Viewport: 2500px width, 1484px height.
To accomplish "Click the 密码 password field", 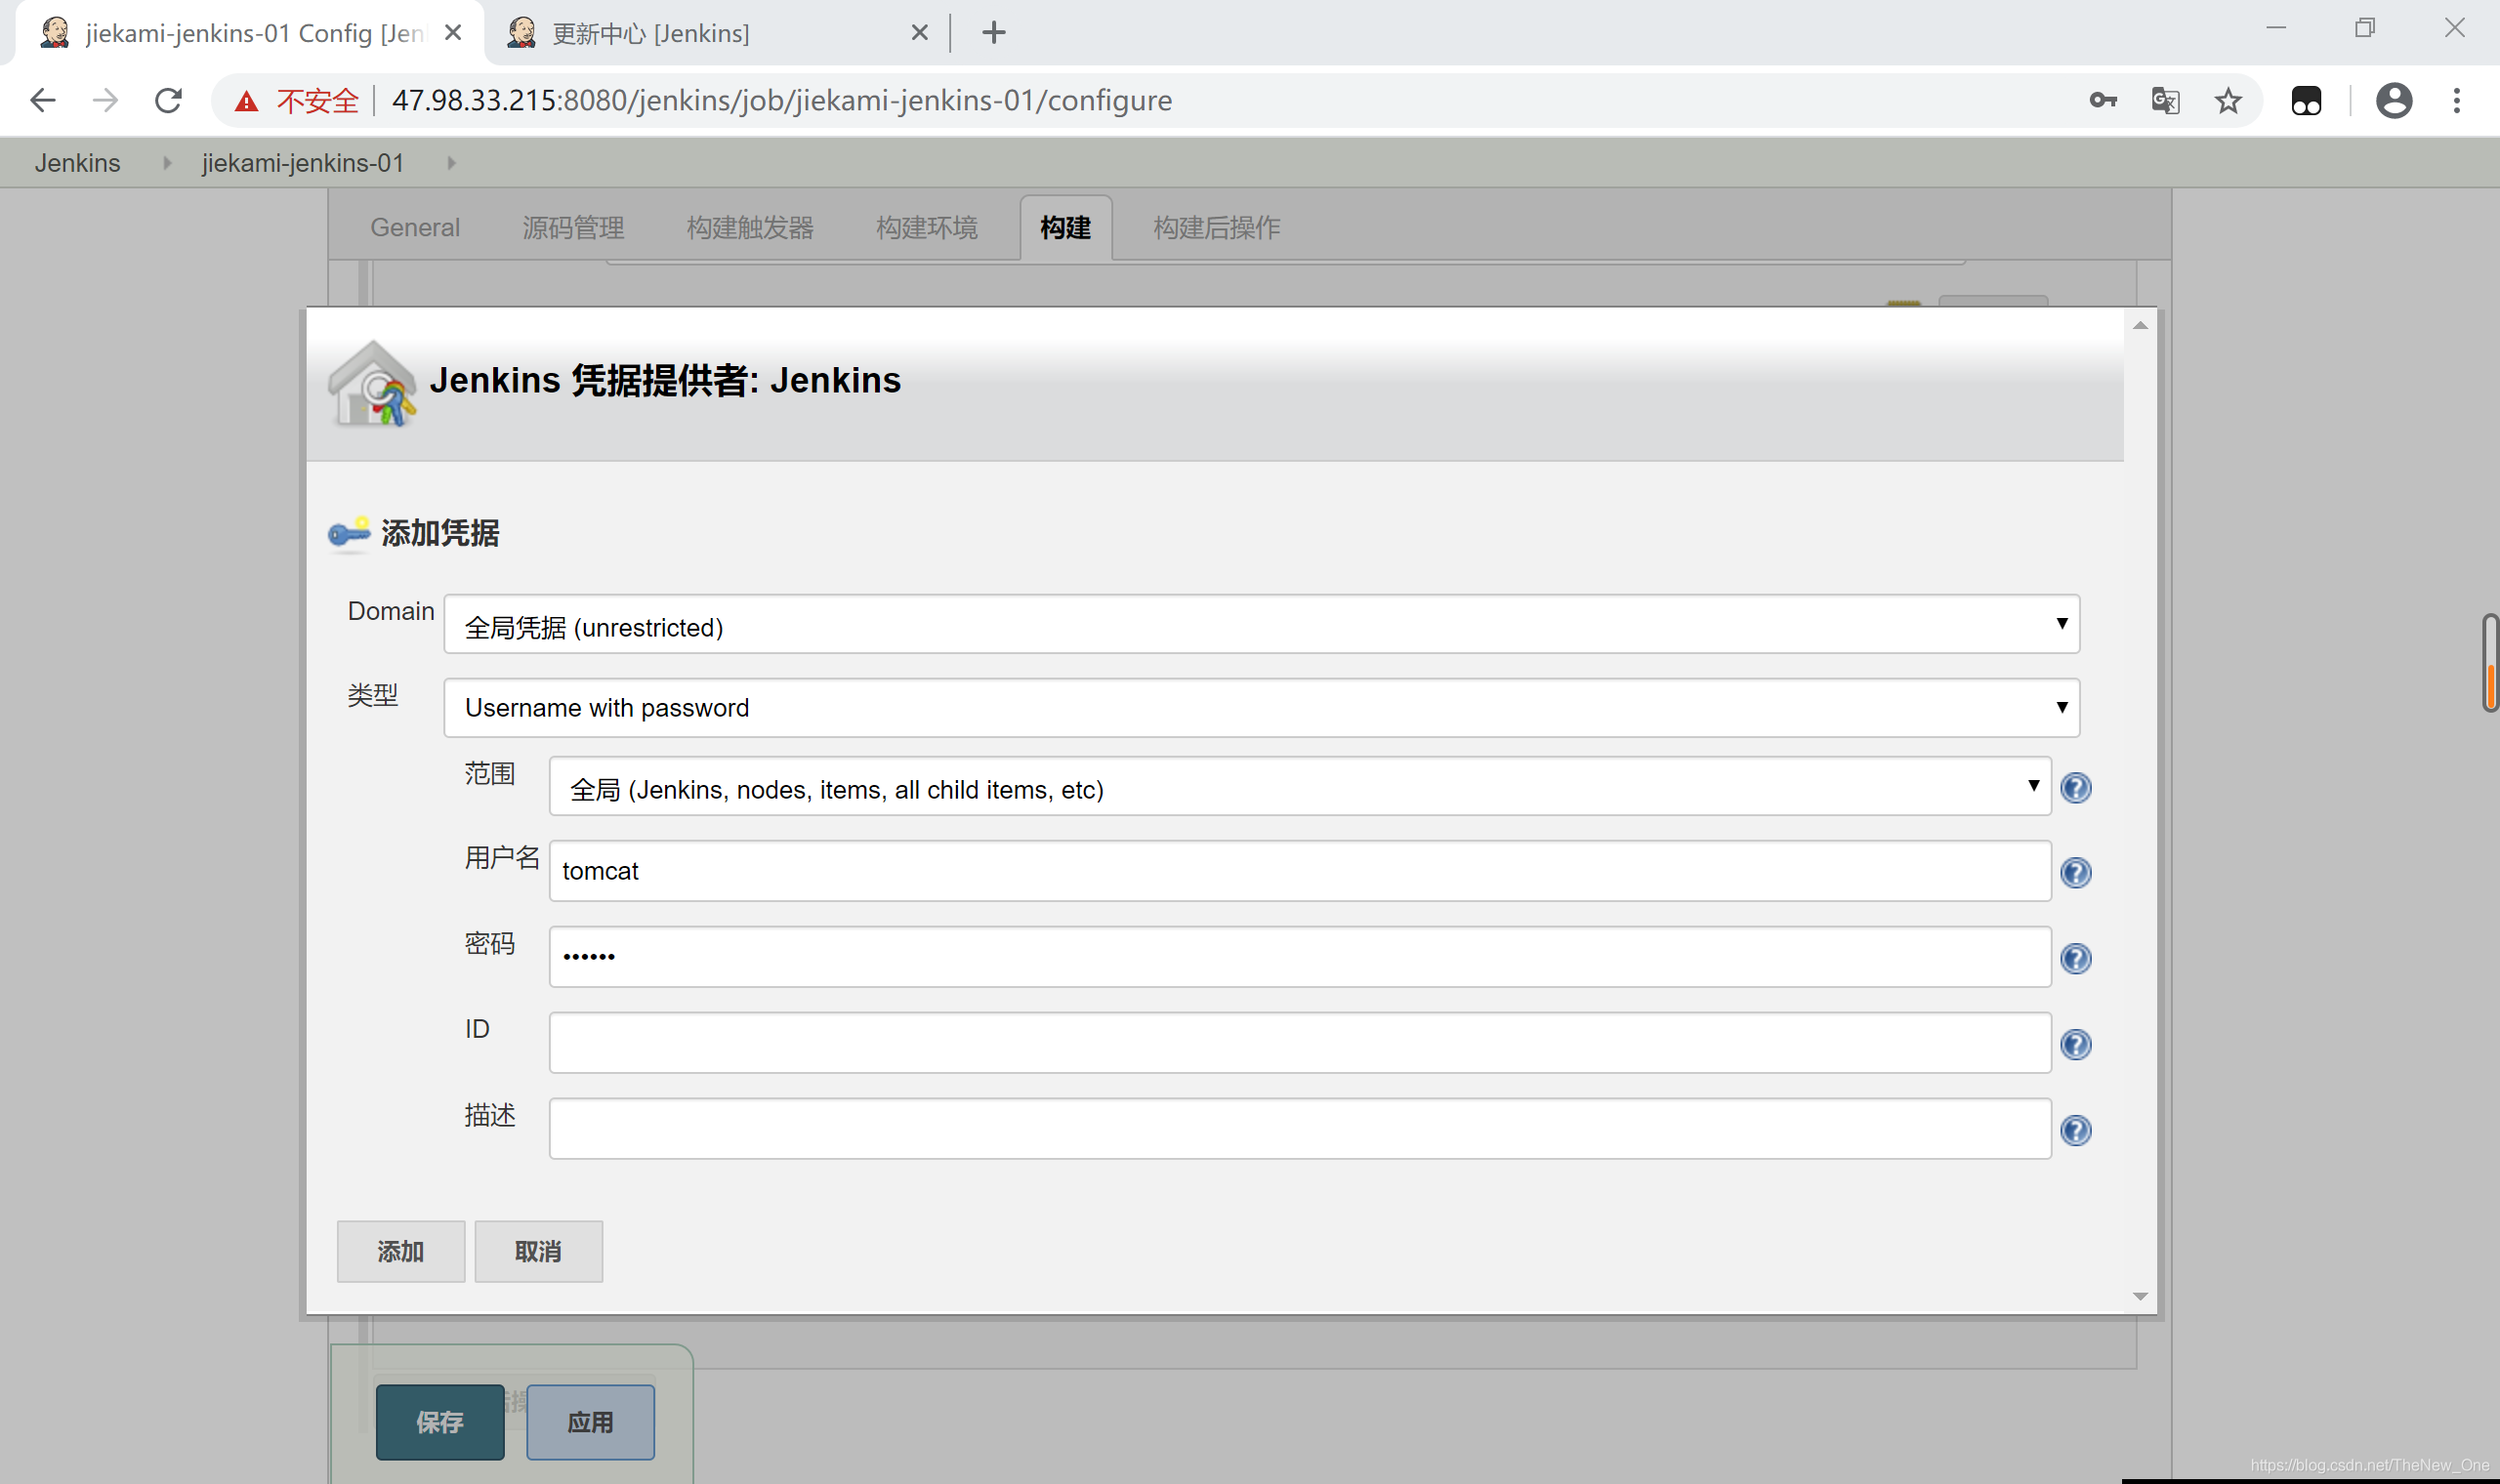I will 1300,957.
